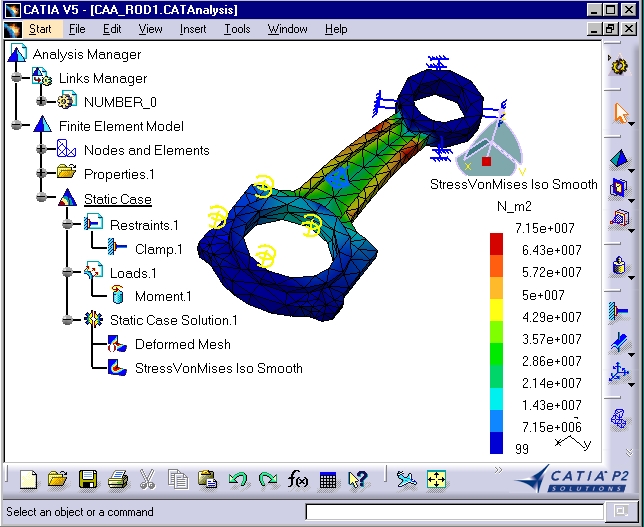644x527 pixels.
Task: Open the Design Table icon
Action: 328,480
